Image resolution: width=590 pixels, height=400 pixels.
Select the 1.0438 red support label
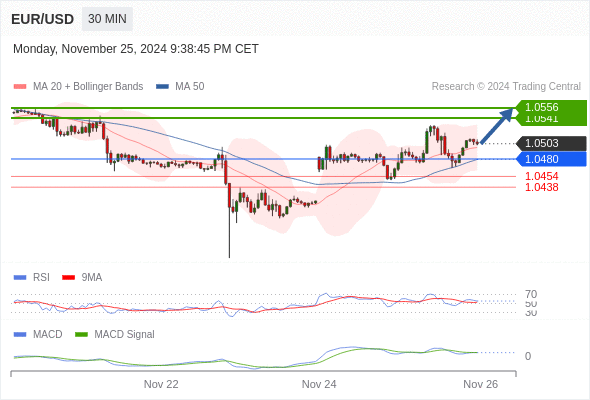[x=541, y=187]
